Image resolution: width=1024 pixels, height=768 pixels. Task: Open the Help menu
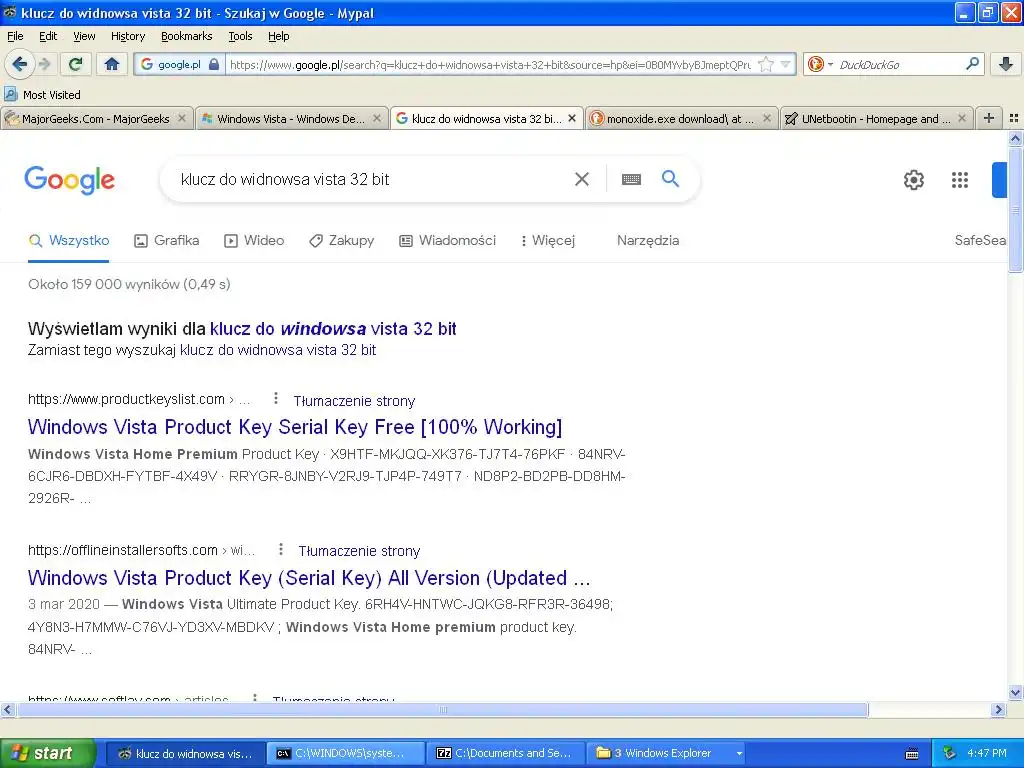278,36
